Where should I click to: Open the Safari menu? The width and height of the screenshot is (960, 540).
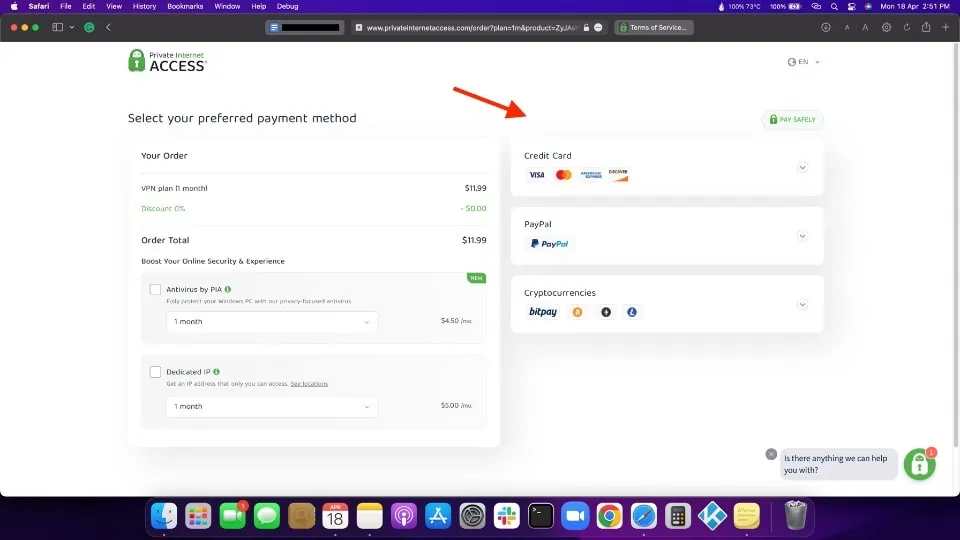tap(39, 6)
